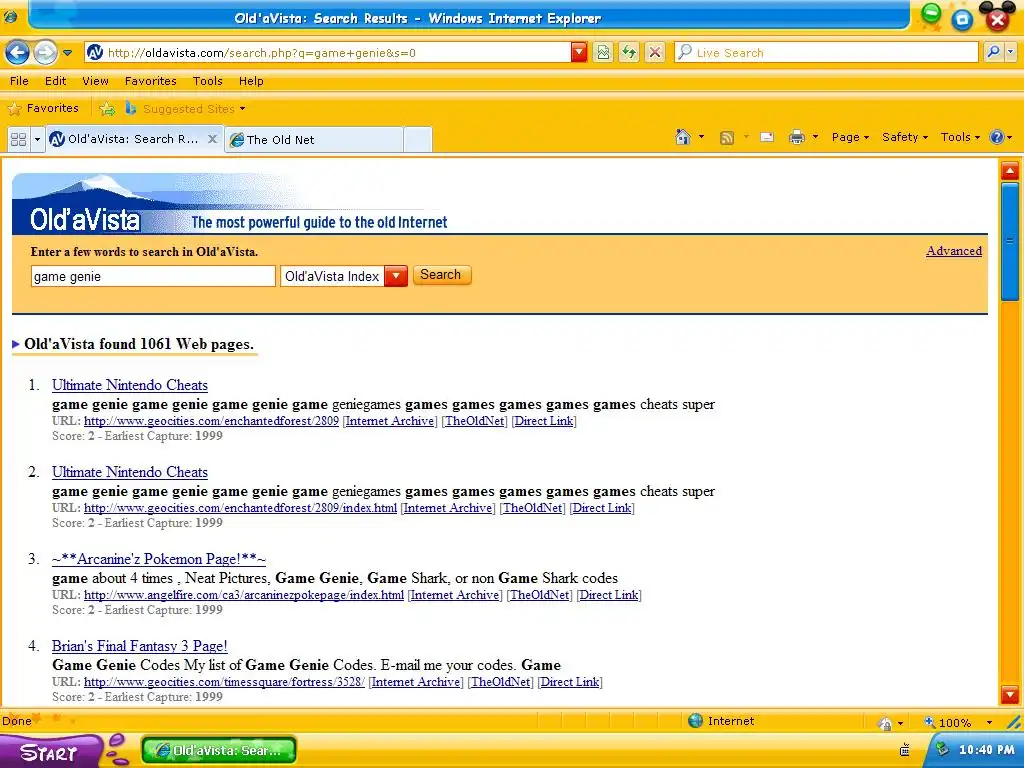Click the blue vertical scrollbar thumb
The image size is (1024, 768).
pos(1010,242)
